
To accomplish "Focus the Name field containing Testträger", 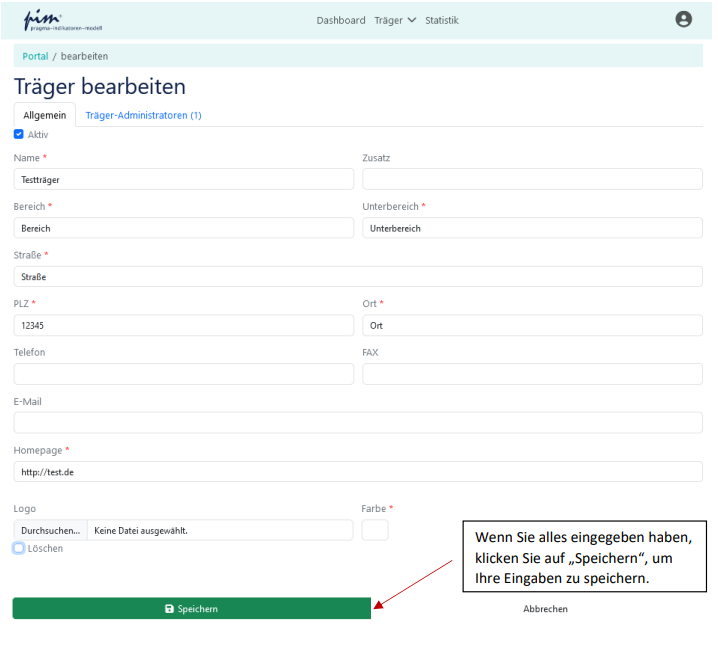I will point(184,179).
